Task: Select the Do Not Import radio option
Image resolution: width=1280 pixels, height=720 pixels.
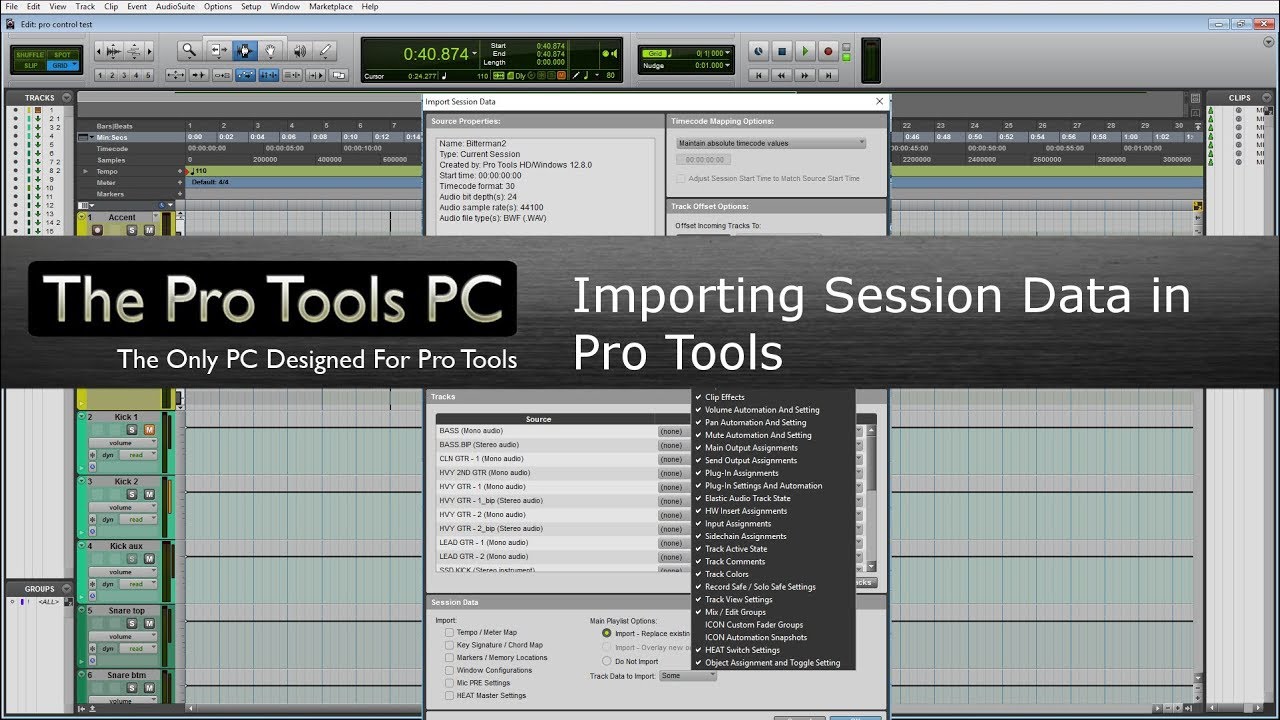Action: 606,661
